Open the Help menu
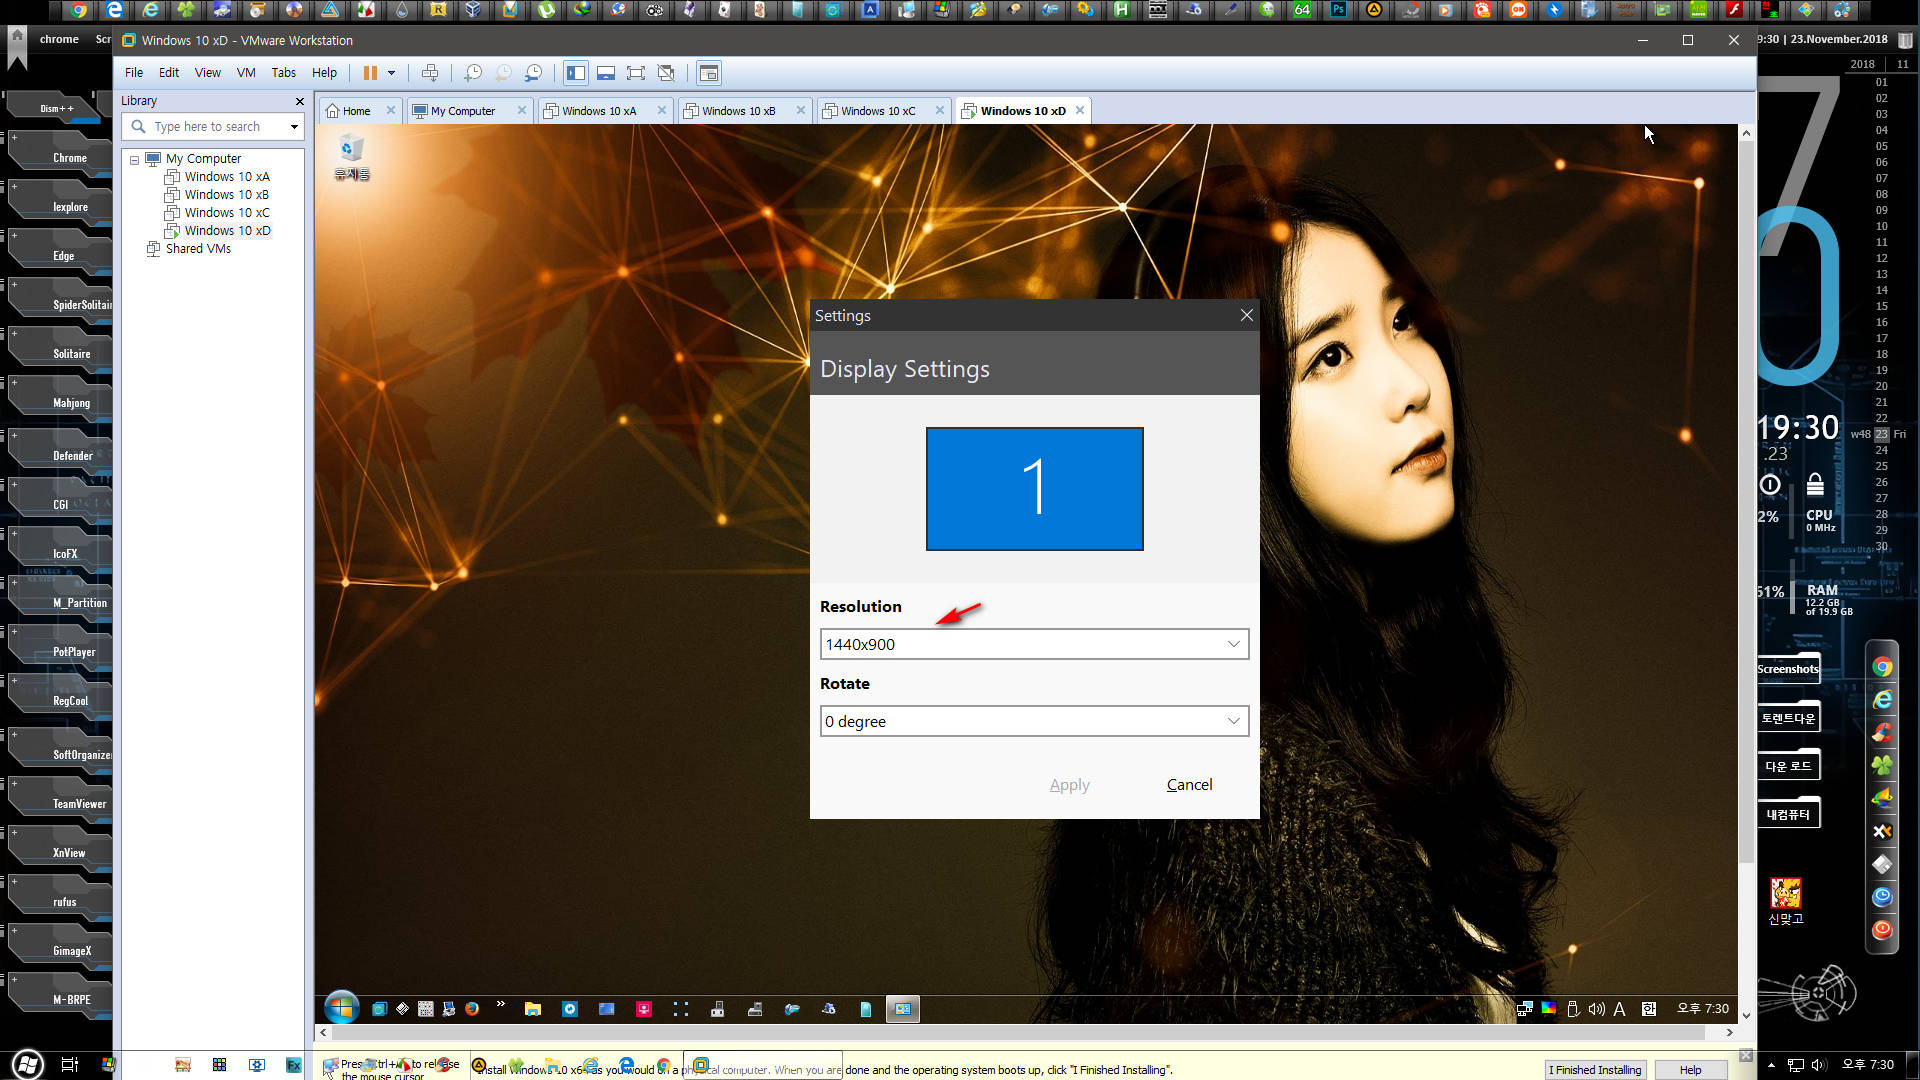Image resolution: width=1920 pixels, height=1080 pixels. tap(324, 73)
